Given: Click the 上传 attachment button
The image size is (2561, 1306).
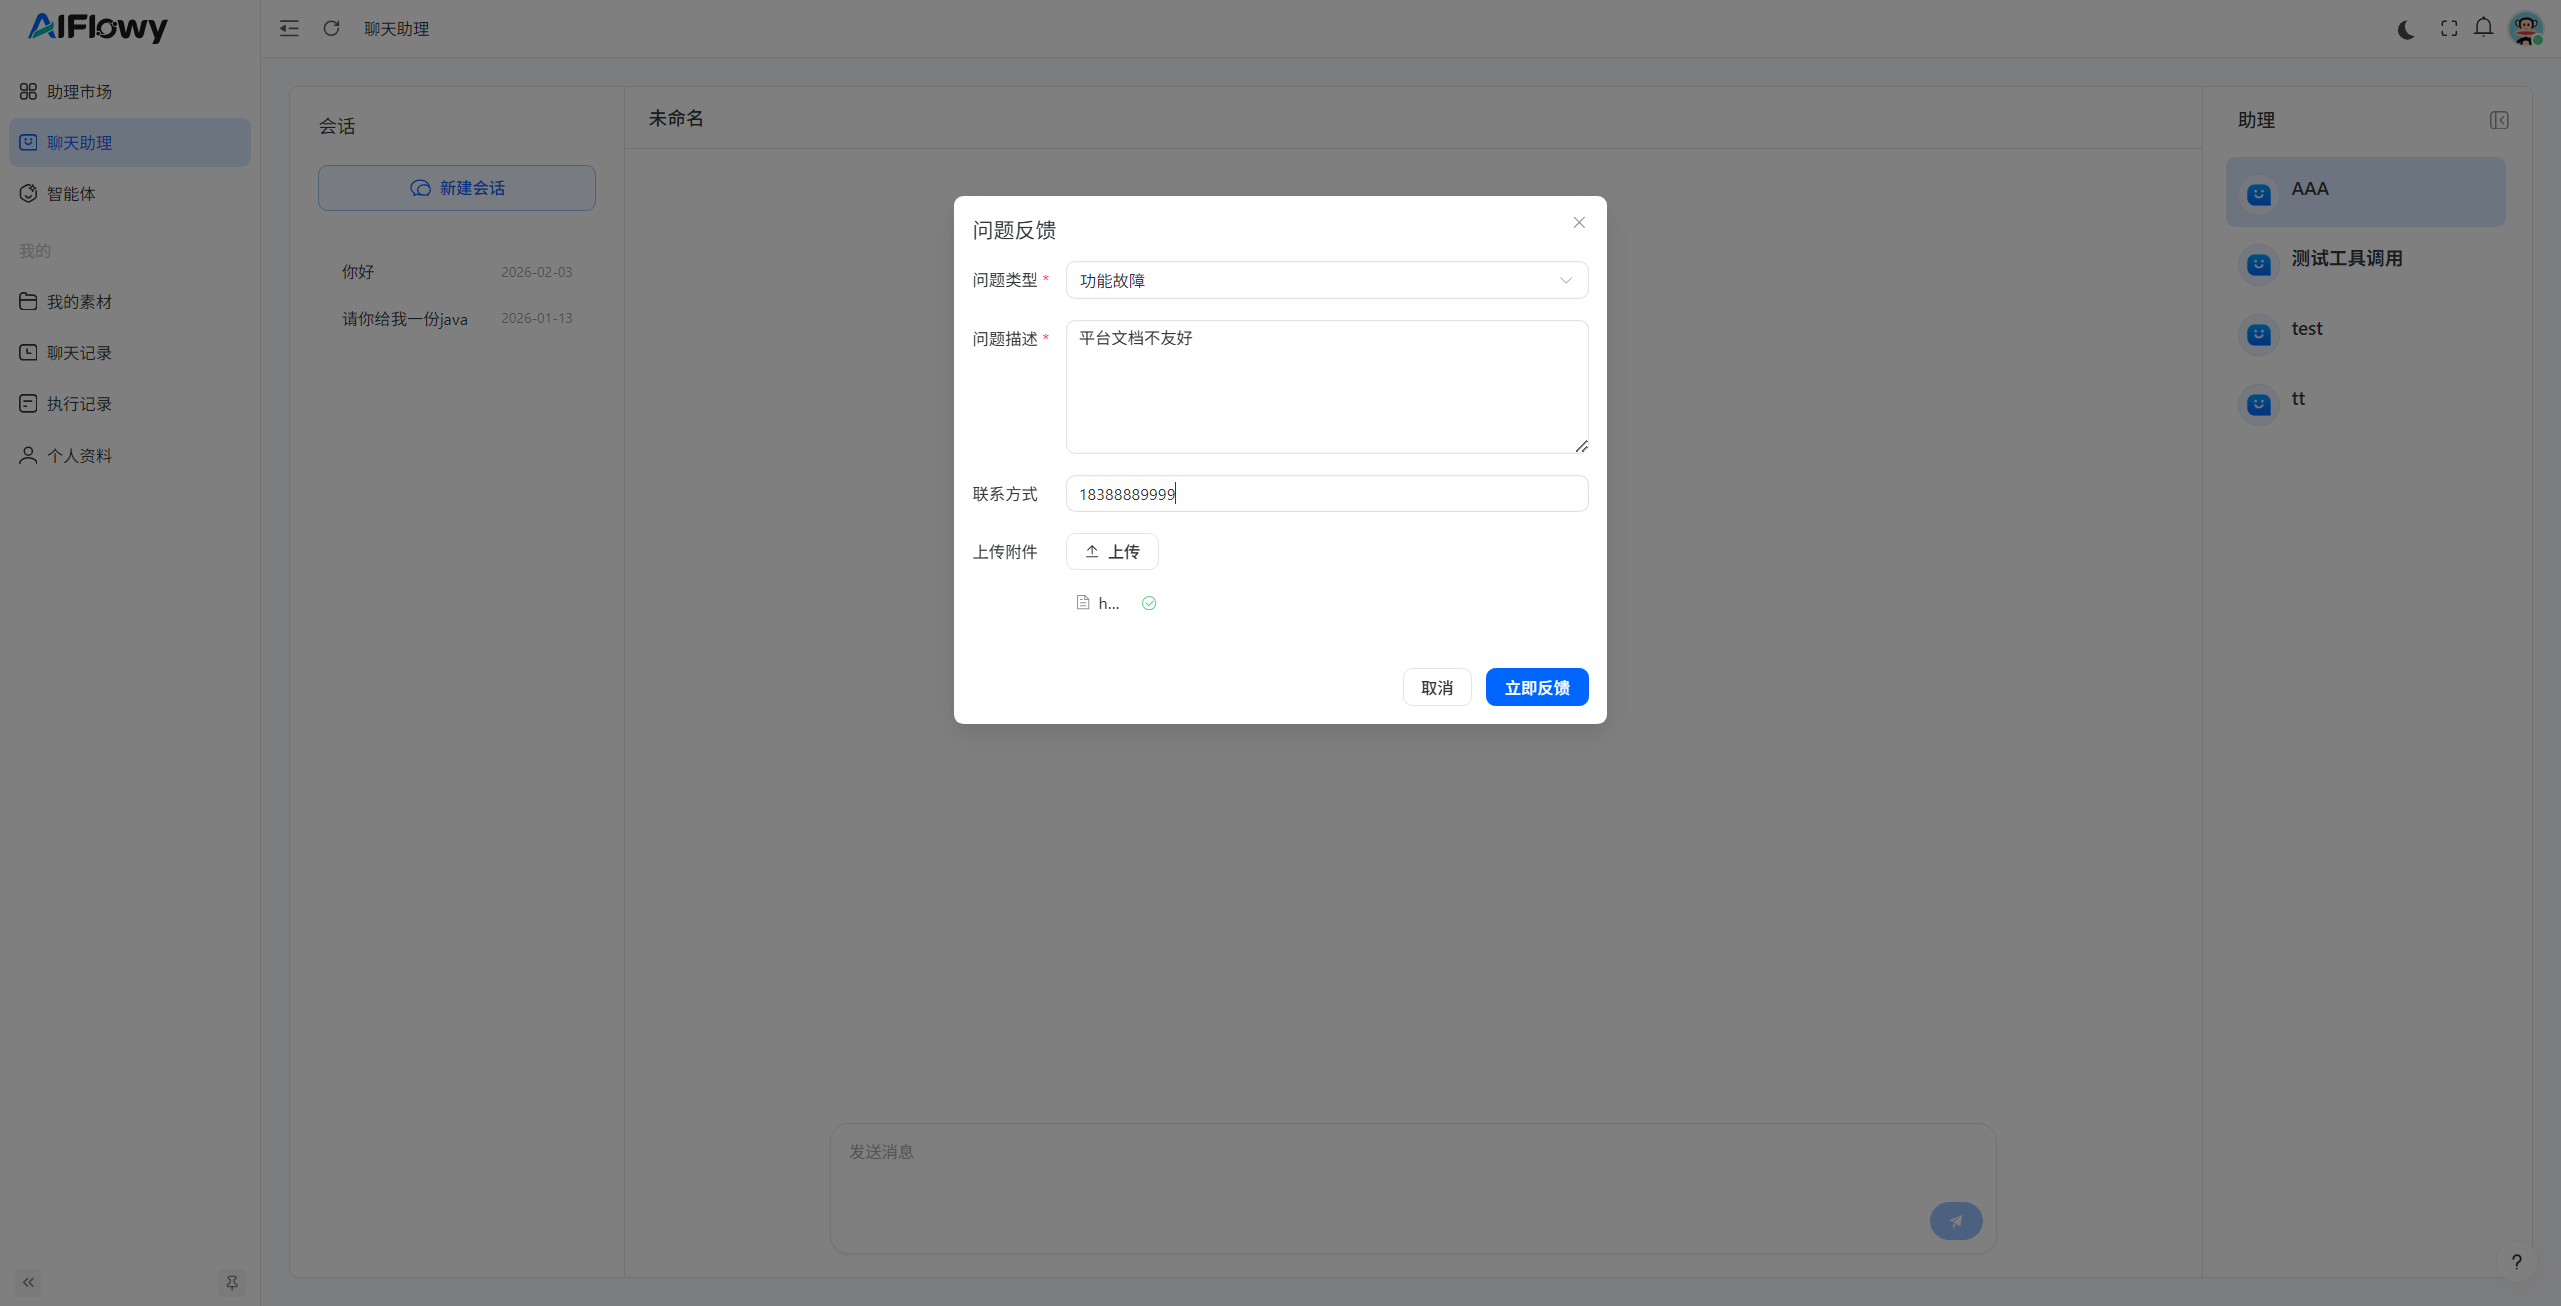Looking at the screenshot, I should pos(1112,552).
